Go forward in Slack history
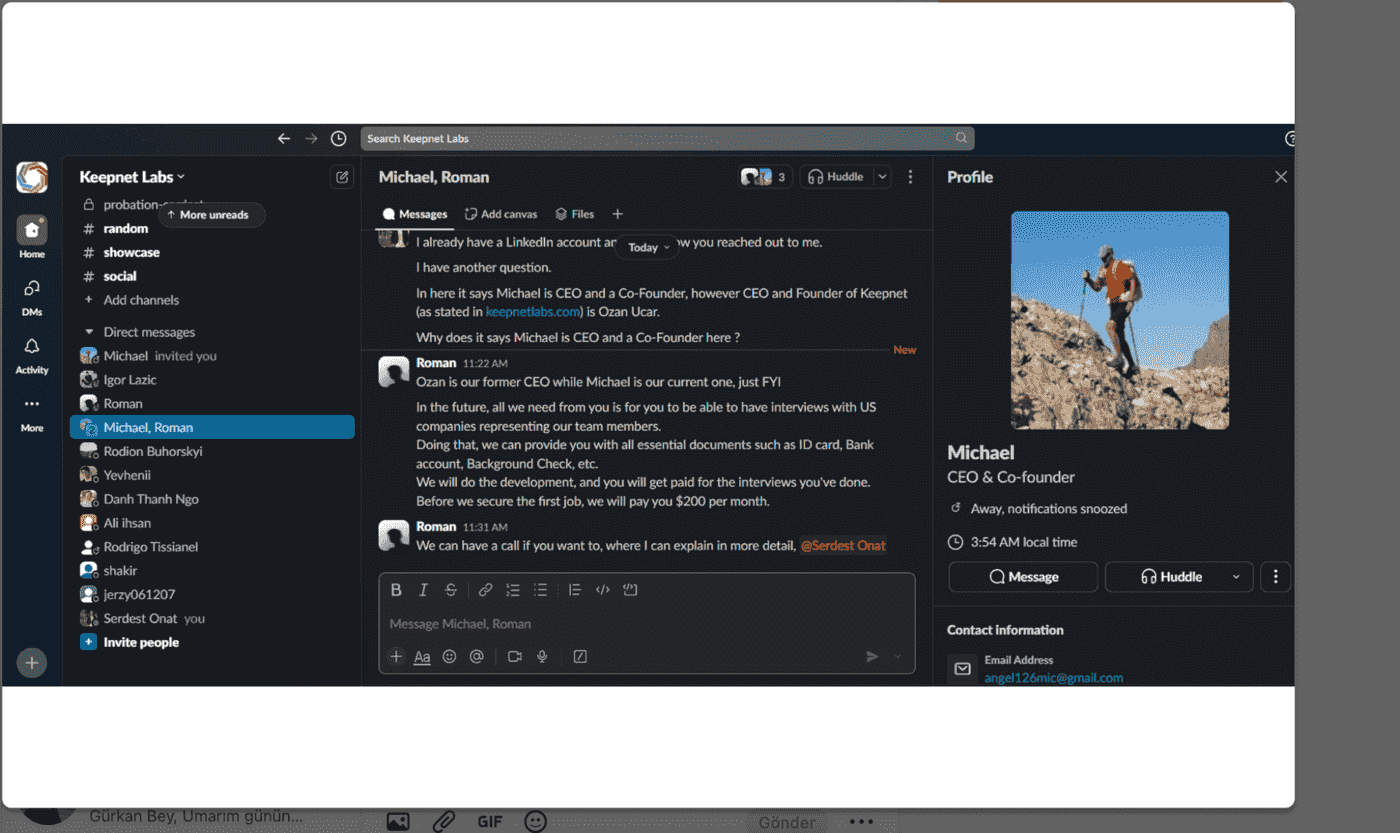 point(311,138)
